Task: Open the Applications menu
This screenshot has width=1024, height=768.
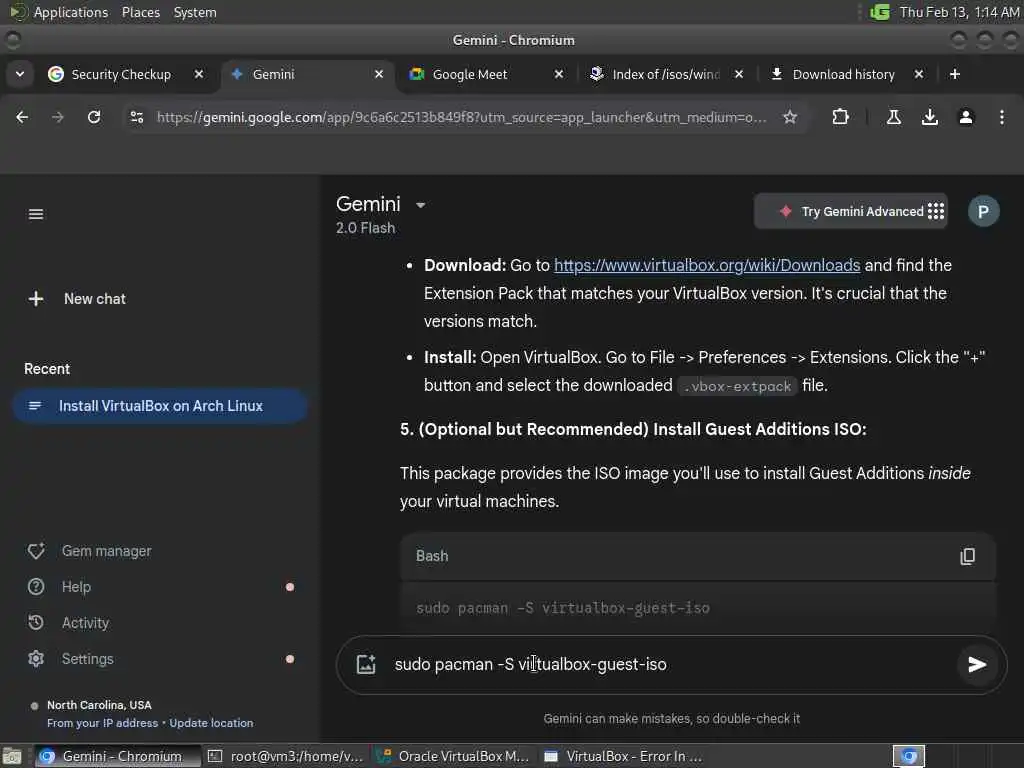Action: (x=71, y=12)
